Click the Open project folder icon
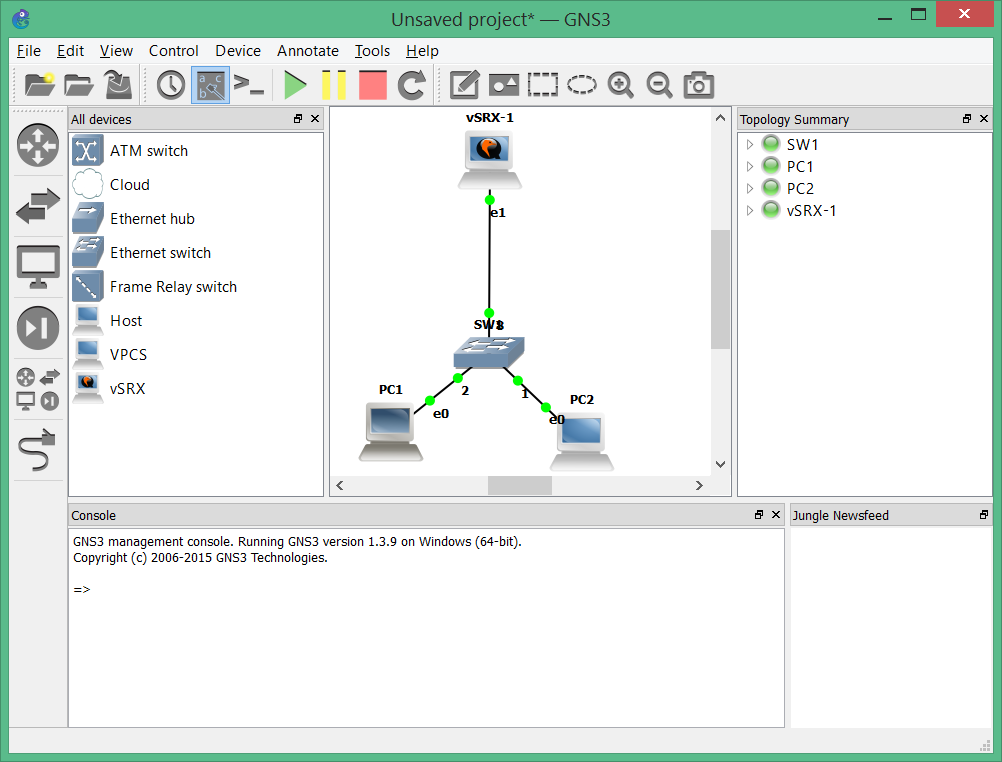 (79, 84)
